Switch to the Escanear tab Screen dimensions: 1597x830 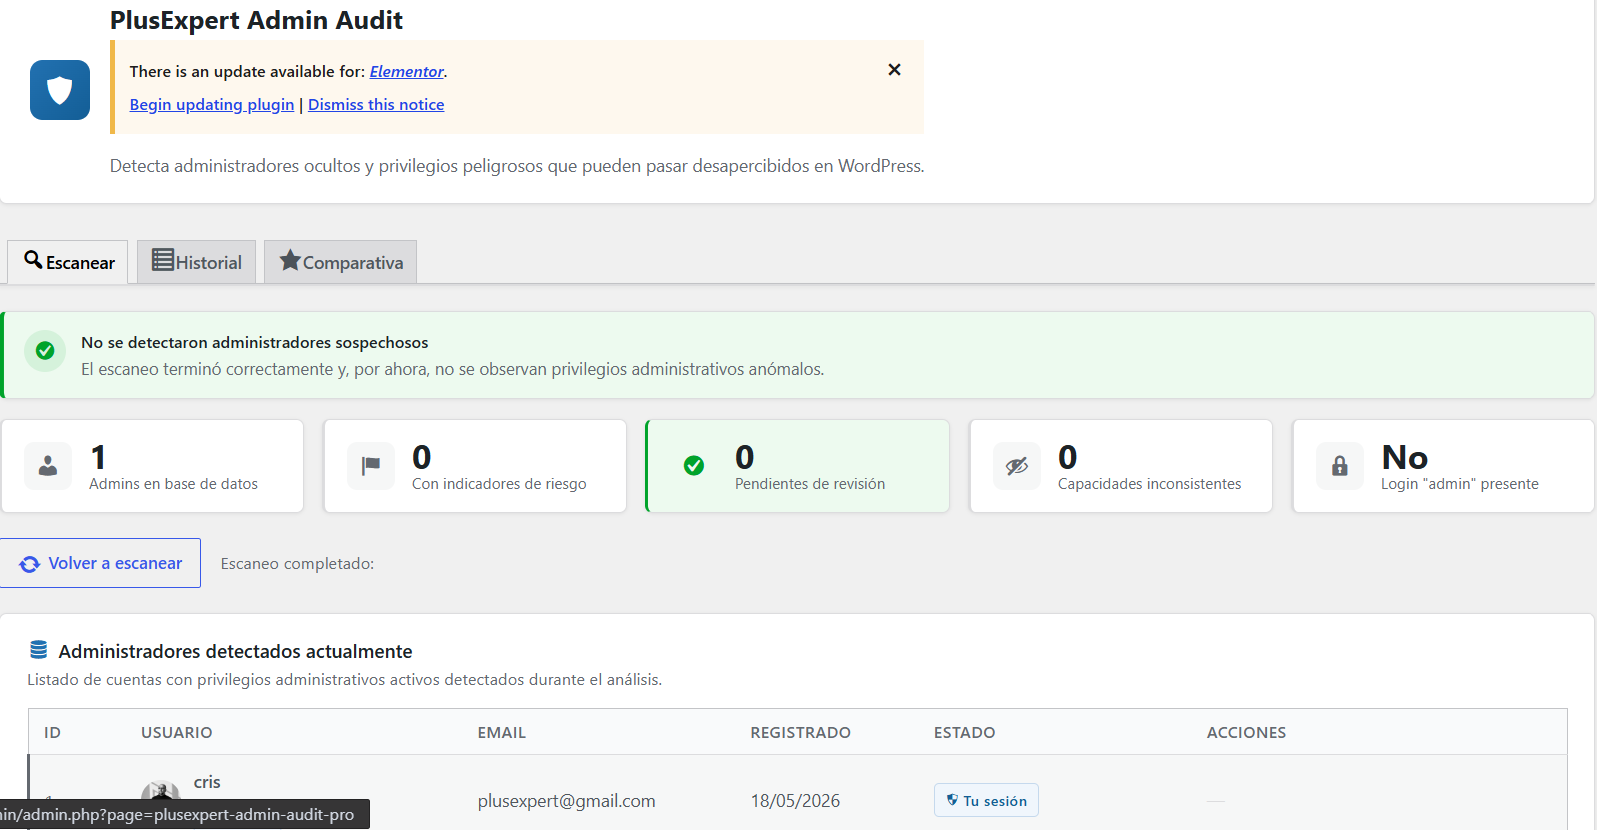coord(68,262)
